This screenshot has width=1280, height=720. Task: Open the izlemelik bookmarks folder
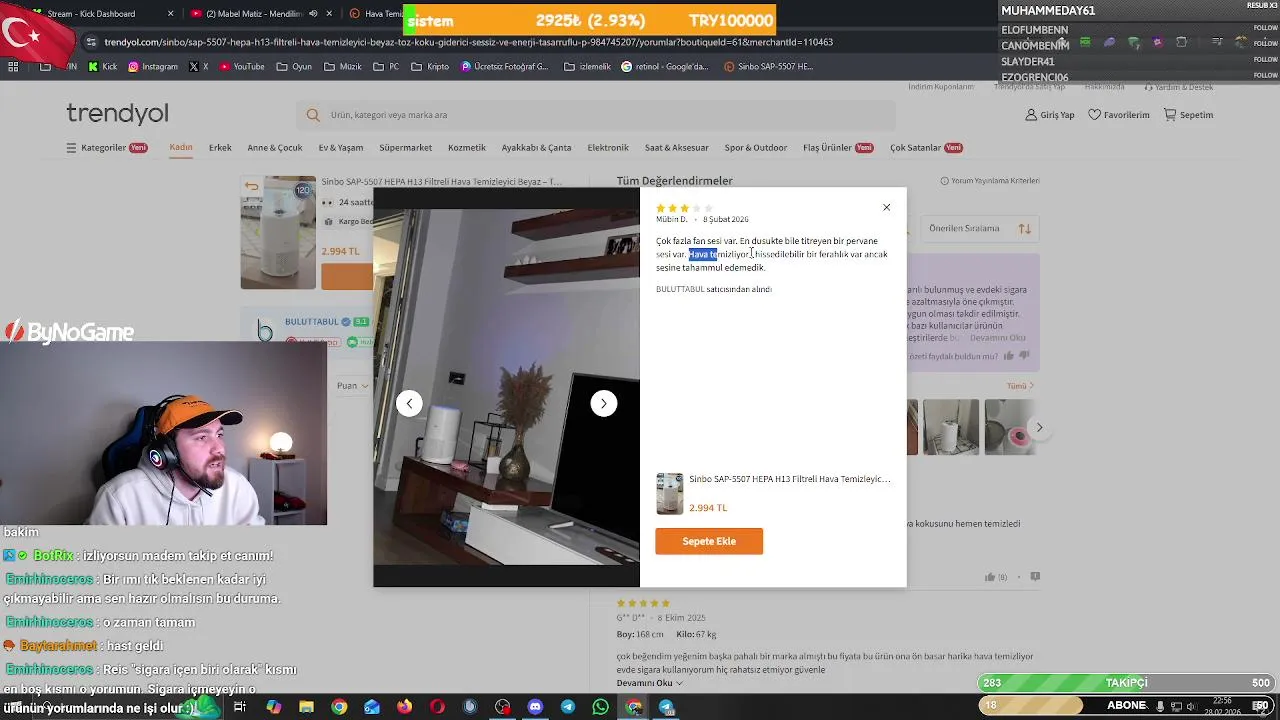(587, 67)
